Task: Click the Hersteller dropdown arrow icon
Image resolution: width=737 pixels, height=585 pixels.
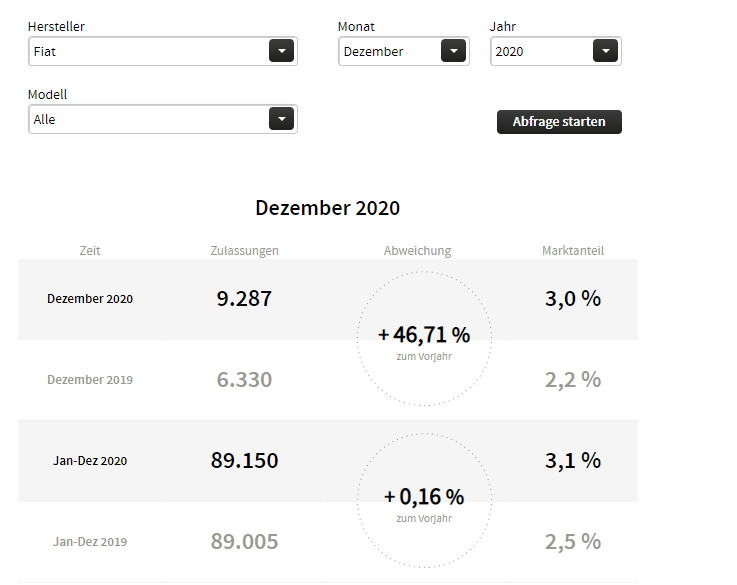Action: click(282, 51)
